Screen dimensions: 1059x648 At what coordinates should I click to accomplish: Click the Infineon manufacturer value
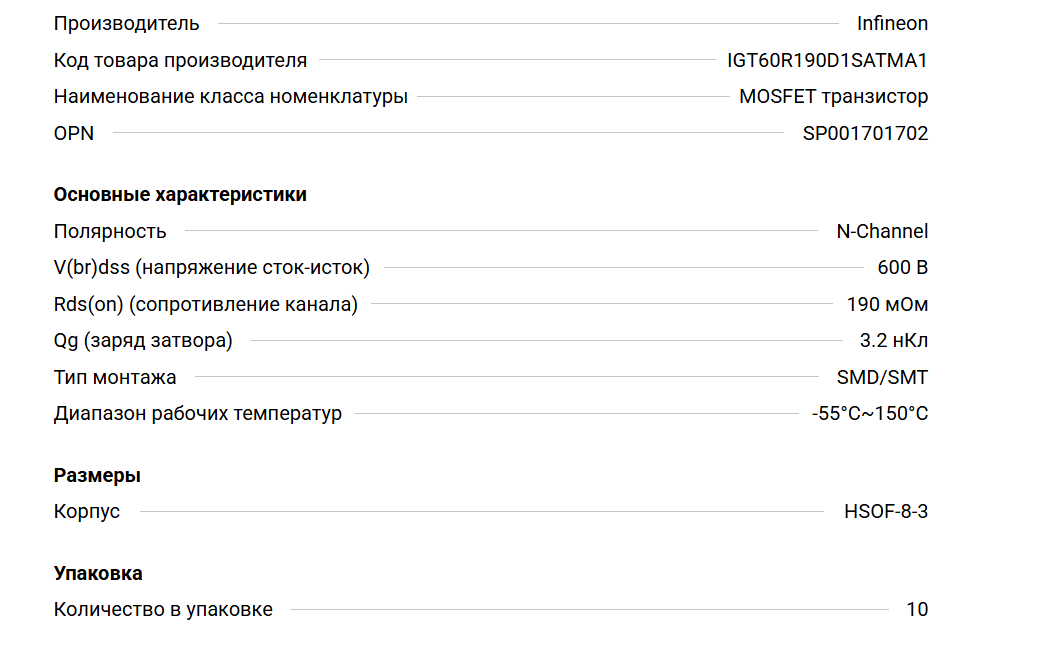tap(892, 24)
